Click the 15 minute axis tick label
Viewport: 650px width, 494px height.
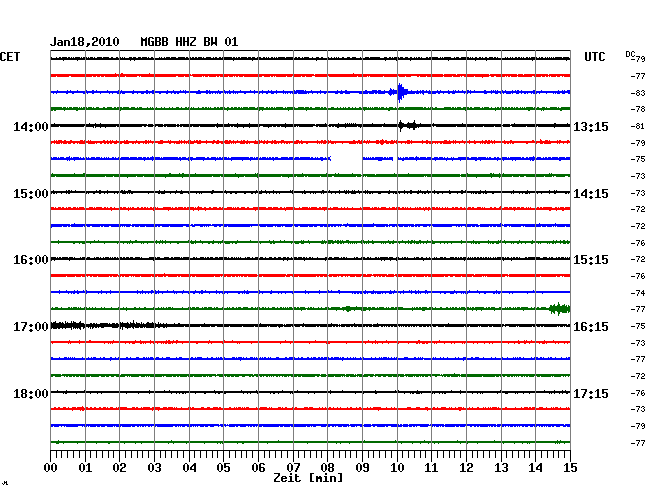(x=570, y=467)
